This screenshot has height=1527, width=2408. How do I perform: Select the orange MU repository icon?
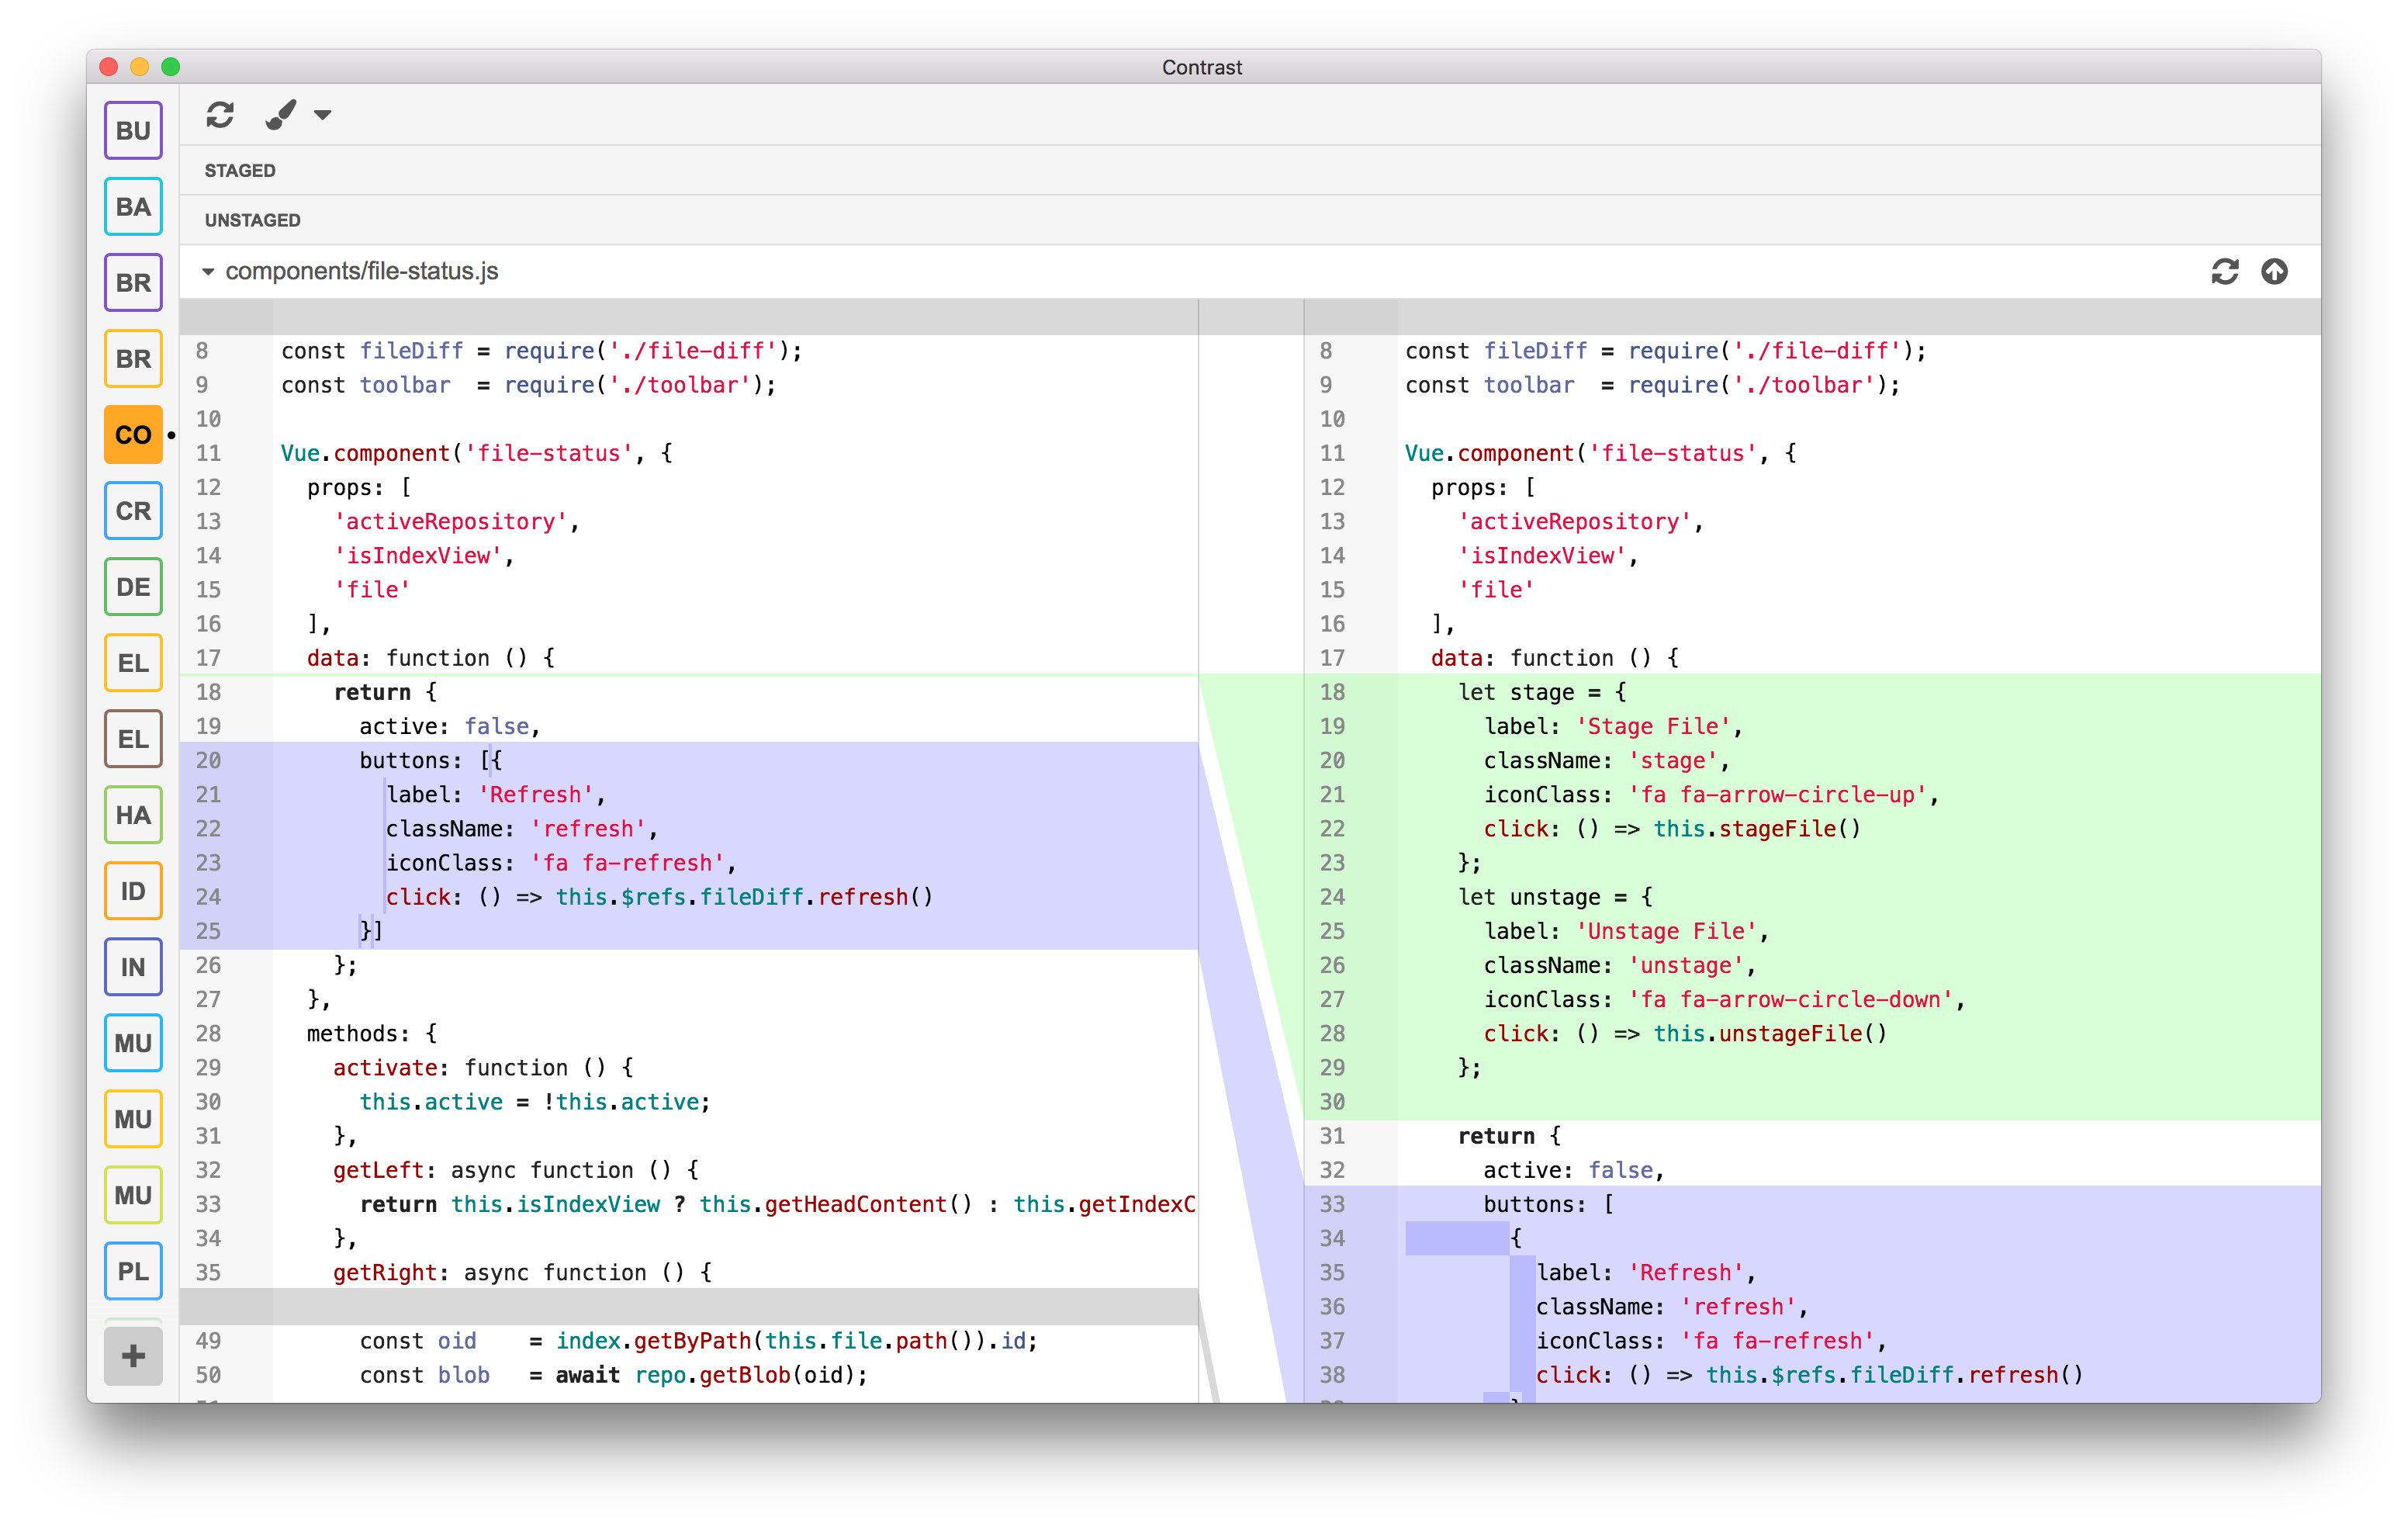pyautogui.click(x=133, y=1118)
